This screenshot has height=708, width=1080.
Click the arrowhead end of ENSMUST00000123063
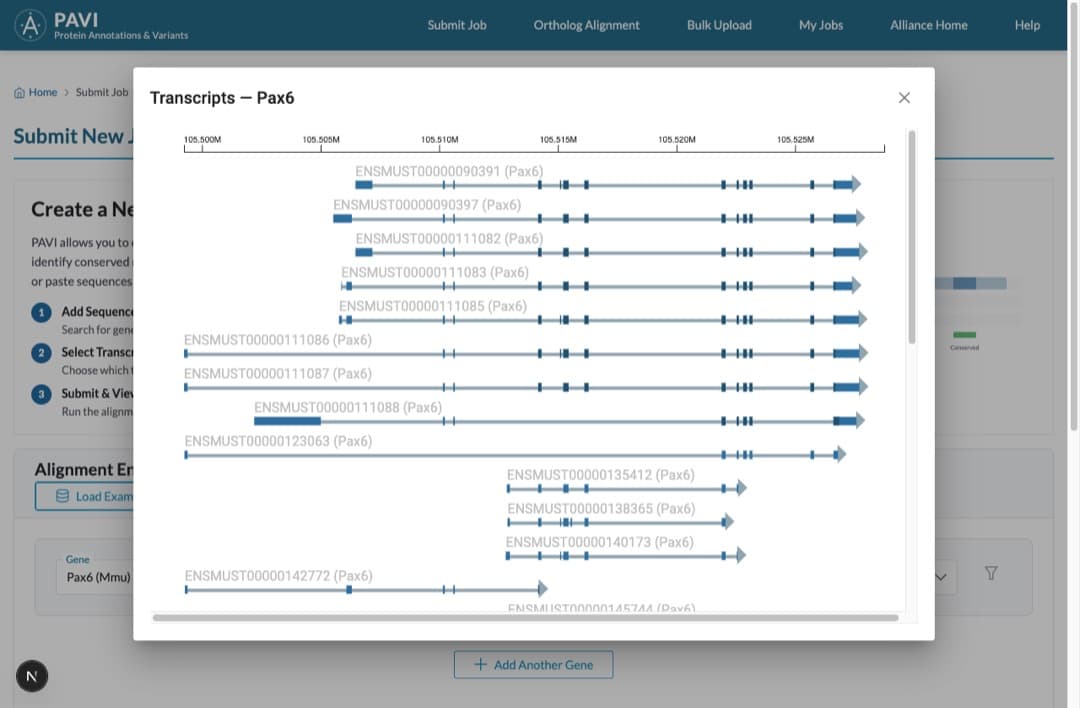[x=840, y=454]
